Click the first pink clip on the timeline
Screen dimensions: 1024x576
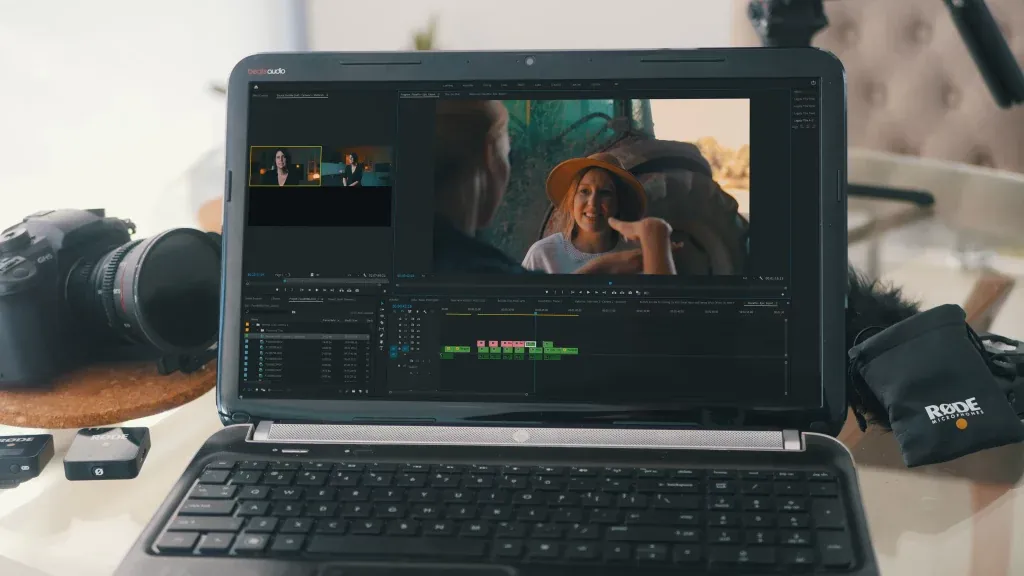[x=481, y=344]
